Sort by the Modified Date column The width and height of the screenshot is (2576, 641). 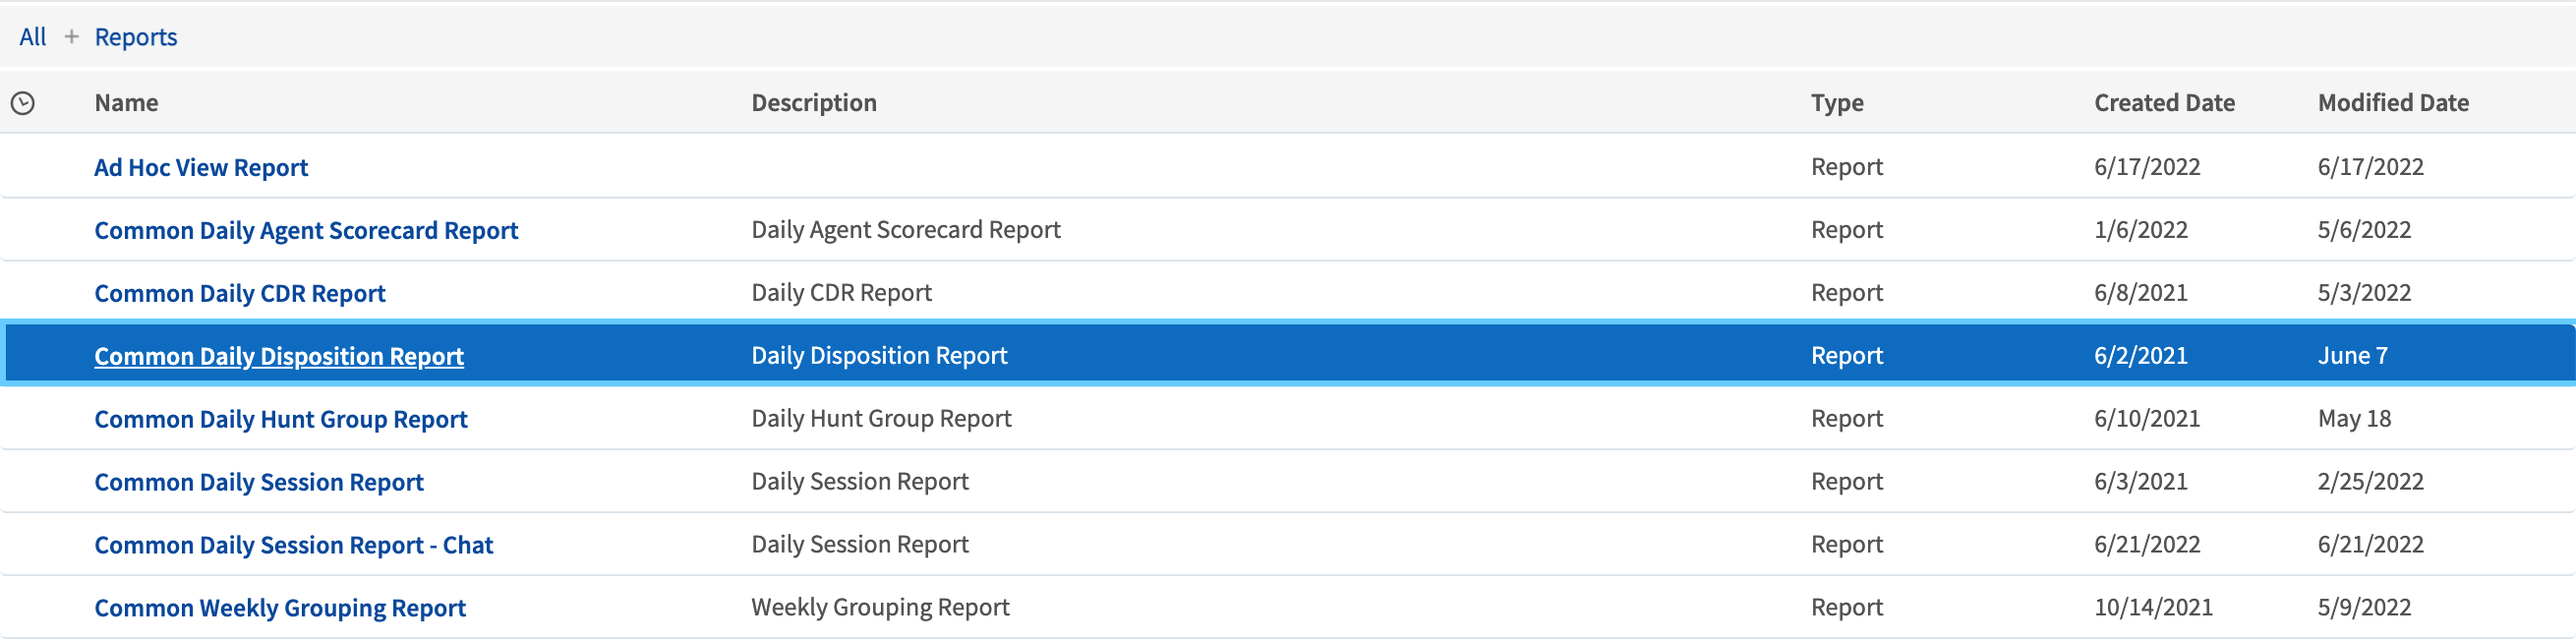(x=2392, y=103)
